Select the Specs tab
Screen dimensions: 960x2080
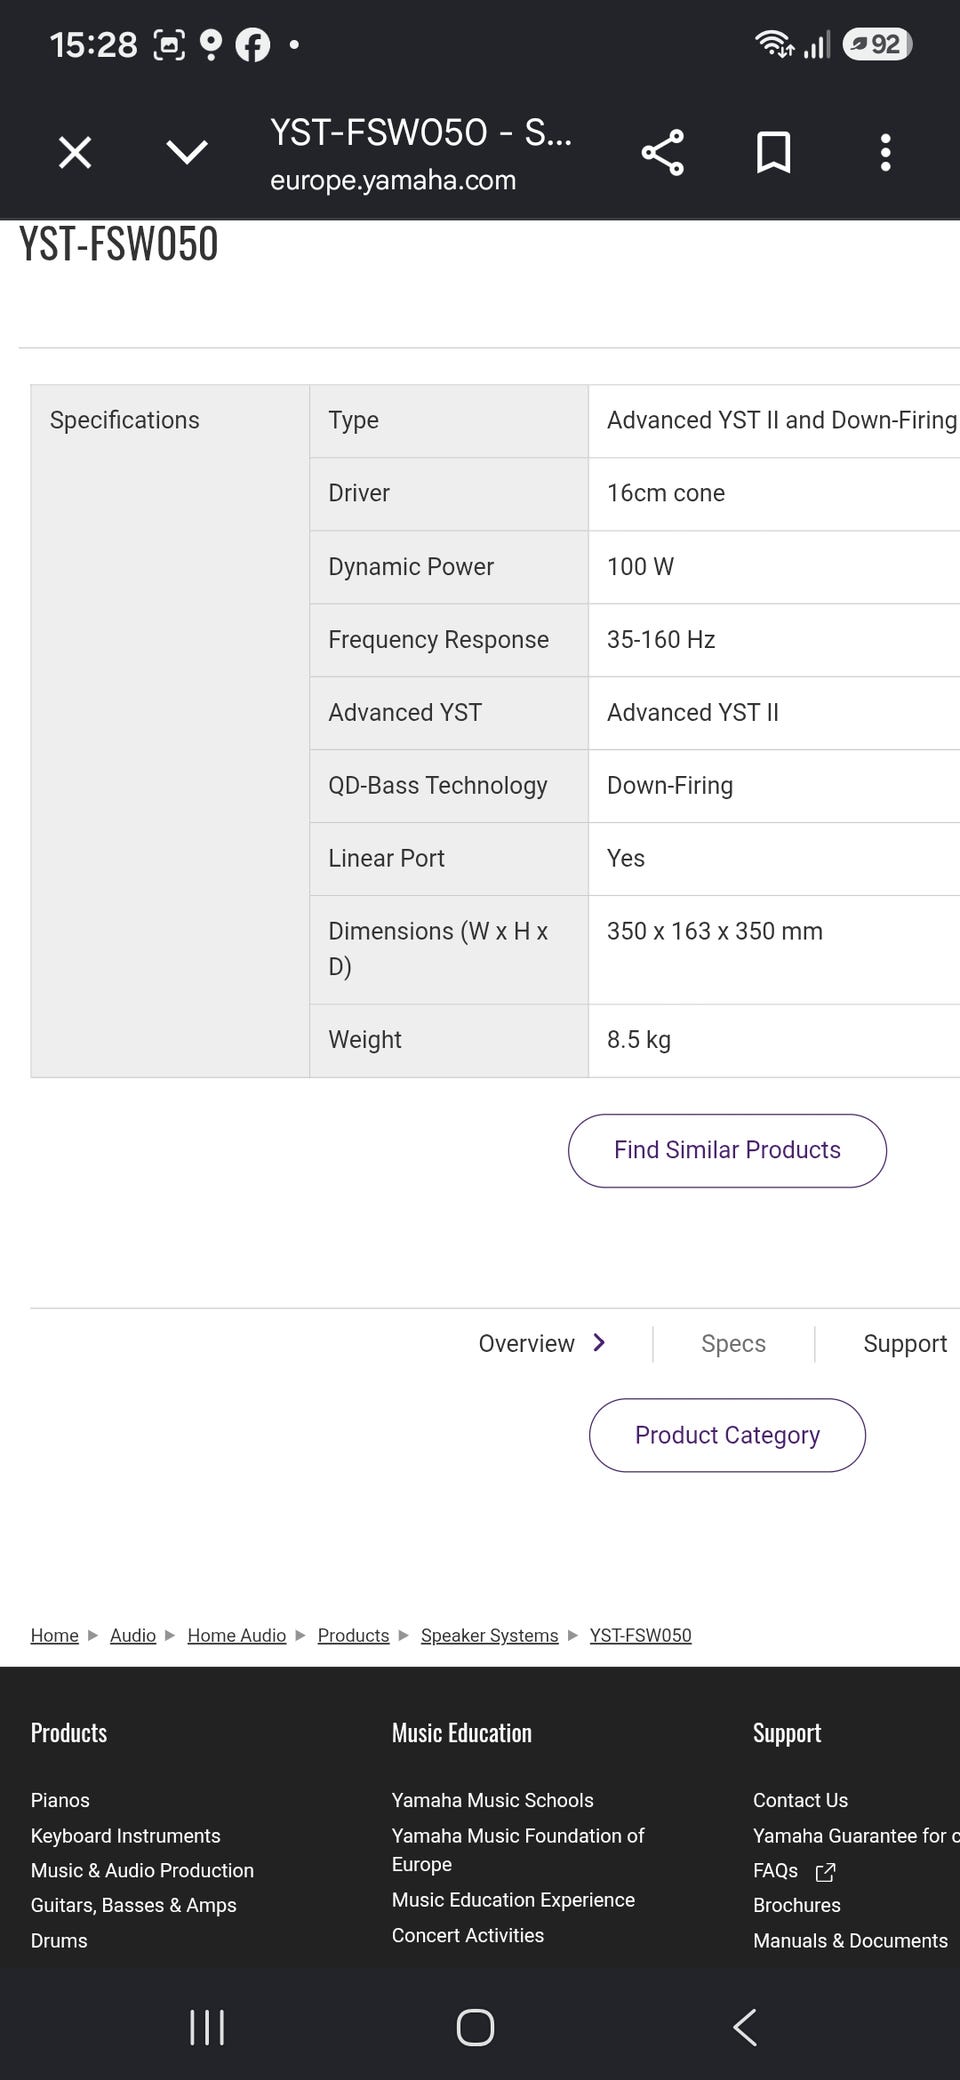(733, 1343)
